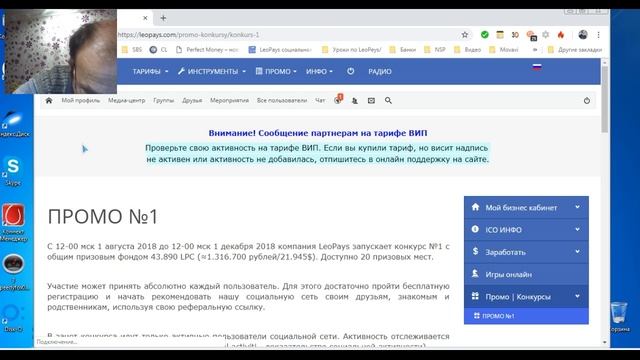Click the ПРОМО №1 page heading
Viewport: 640px width, 360px height.
tap(102, 216)
